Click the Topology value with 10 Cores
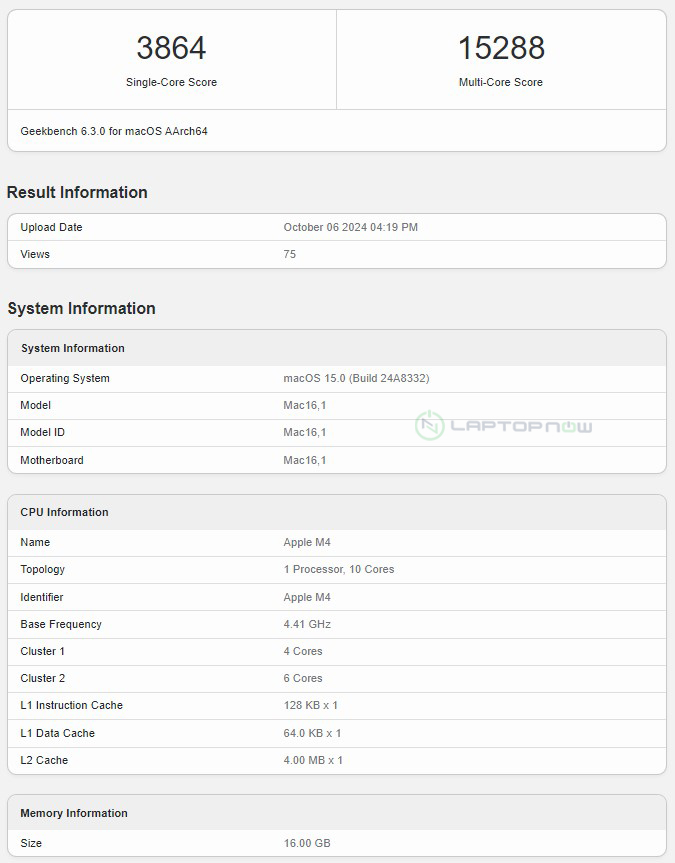Screen dimensions: 675x863 [x=339, y=569]
